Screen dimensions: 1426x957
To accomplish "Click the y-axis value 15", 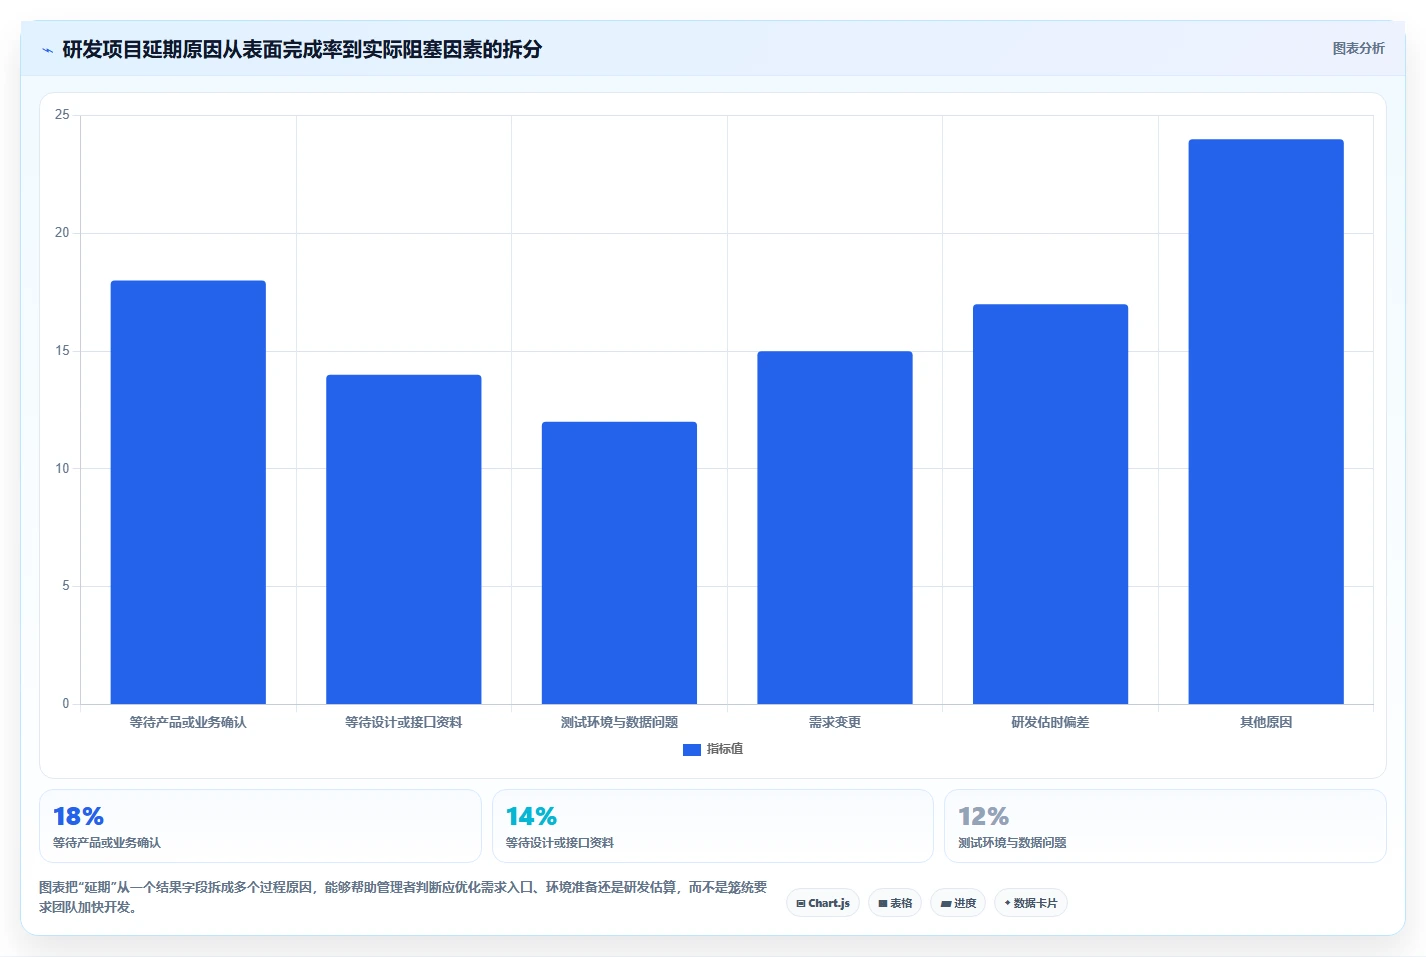I will [x=62, y=351].
